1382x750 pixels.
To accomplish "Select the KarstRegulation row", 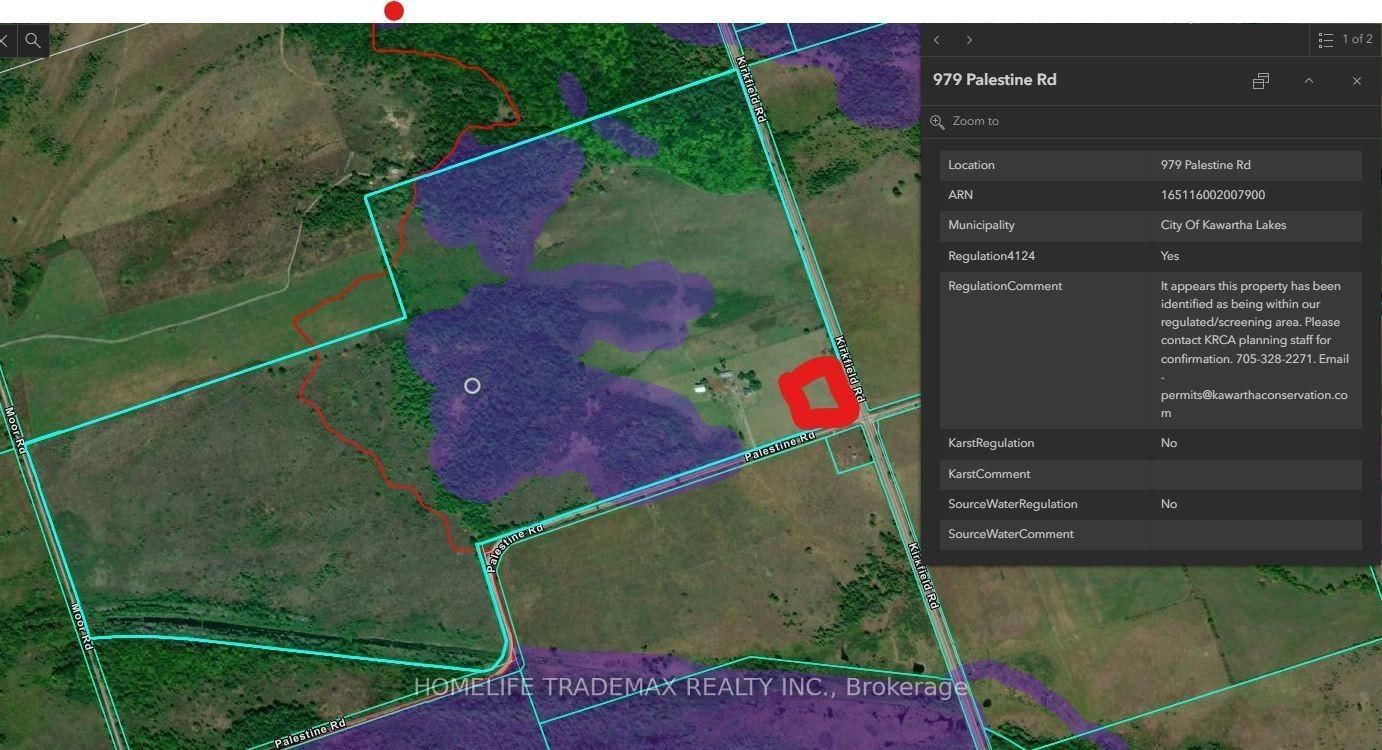I will pos(1150,443).
